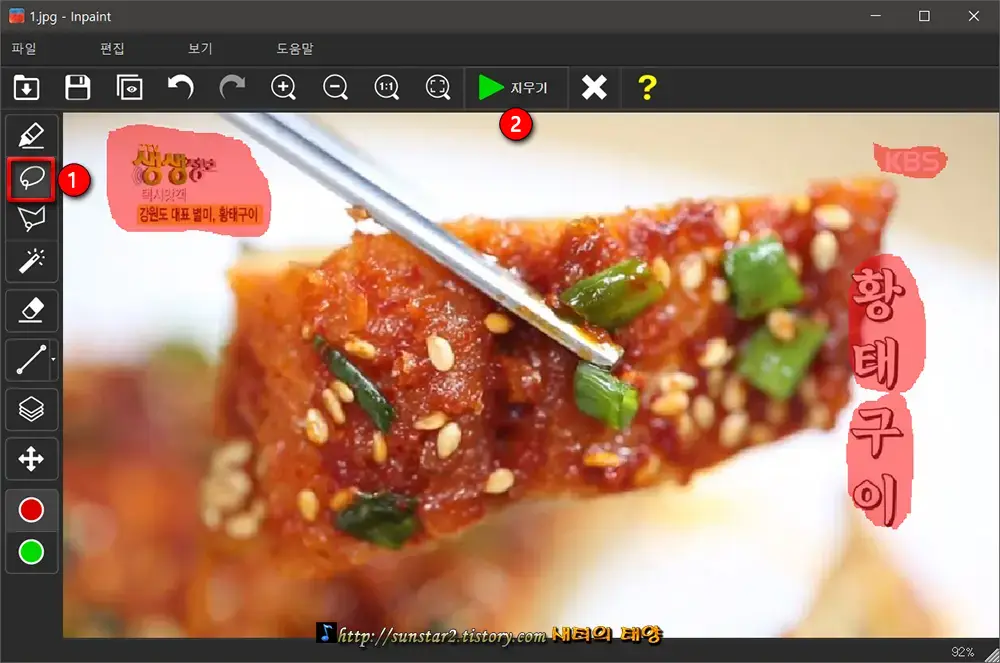Select the Marker tool in the sidebar

click(x=32, y=133)
